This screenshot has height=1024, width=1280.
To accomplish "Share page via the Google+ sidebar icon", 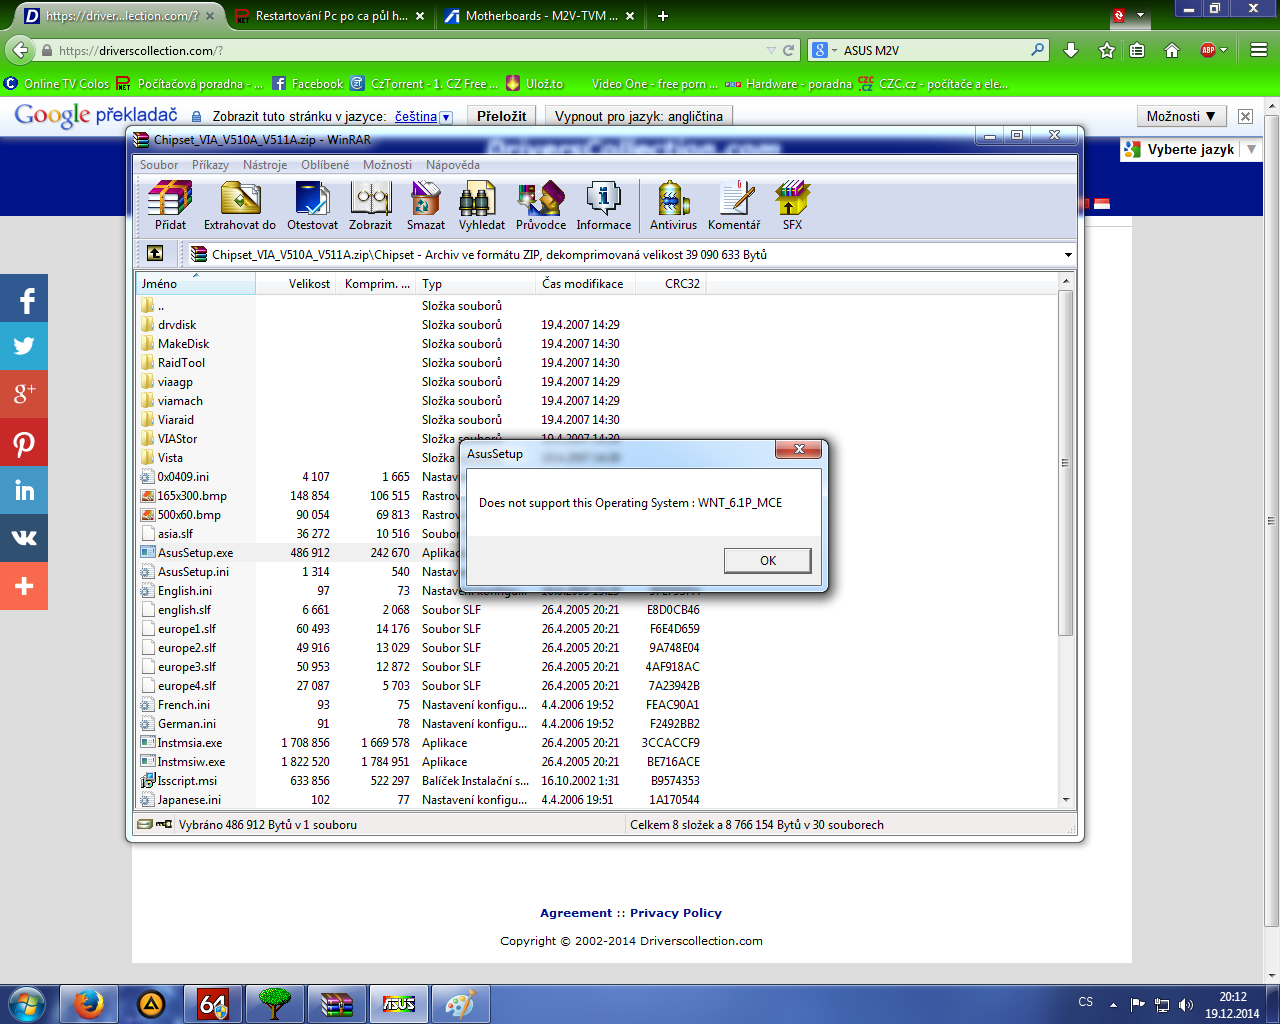I will click(24, 395).
